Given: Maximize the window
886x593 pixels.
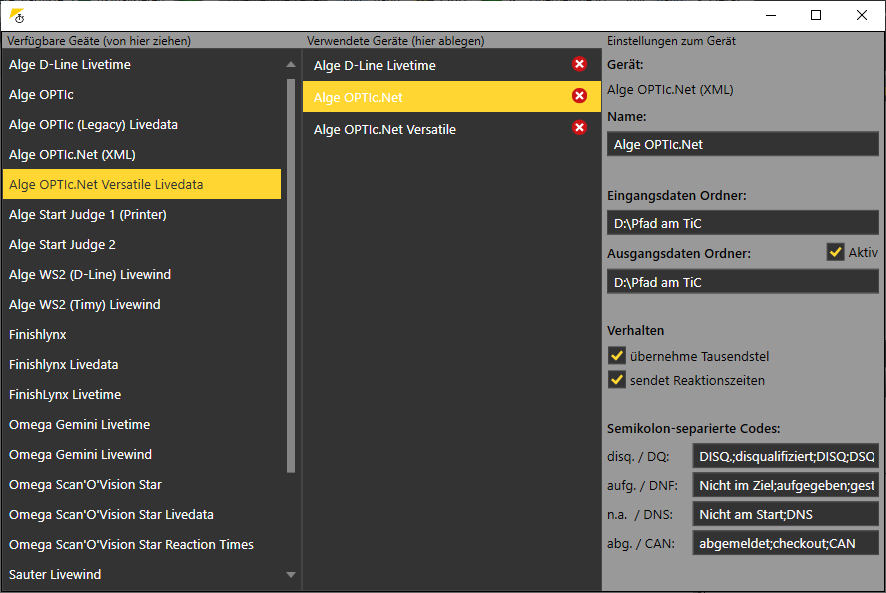Looking at the screenshot, I should click(x=816, y=15).
